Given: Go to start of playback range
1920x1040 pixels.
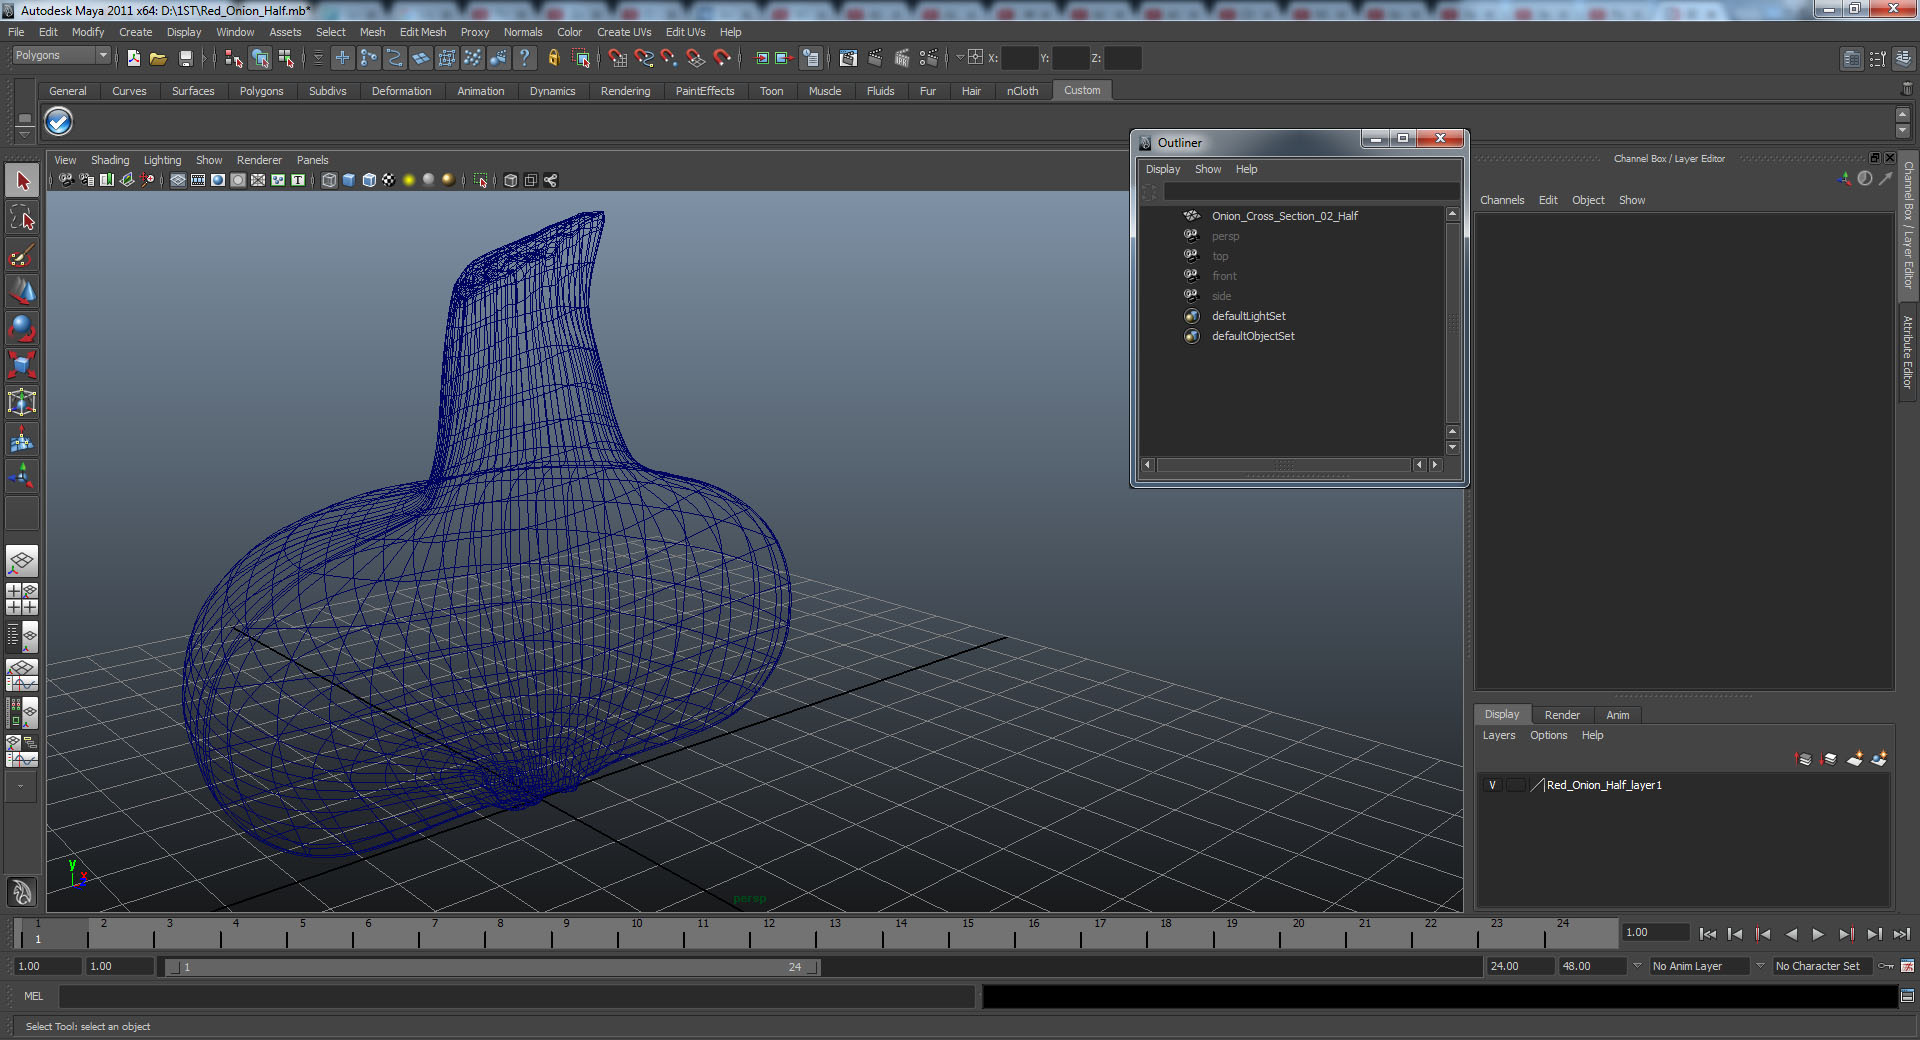Looking at the screenshot, I should click(x=1708, y=934).
